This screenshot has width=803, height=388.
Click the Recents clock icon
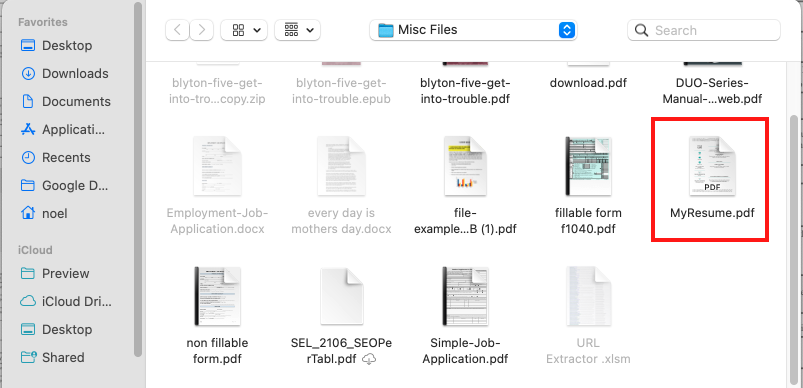click(x=28, y=158)
